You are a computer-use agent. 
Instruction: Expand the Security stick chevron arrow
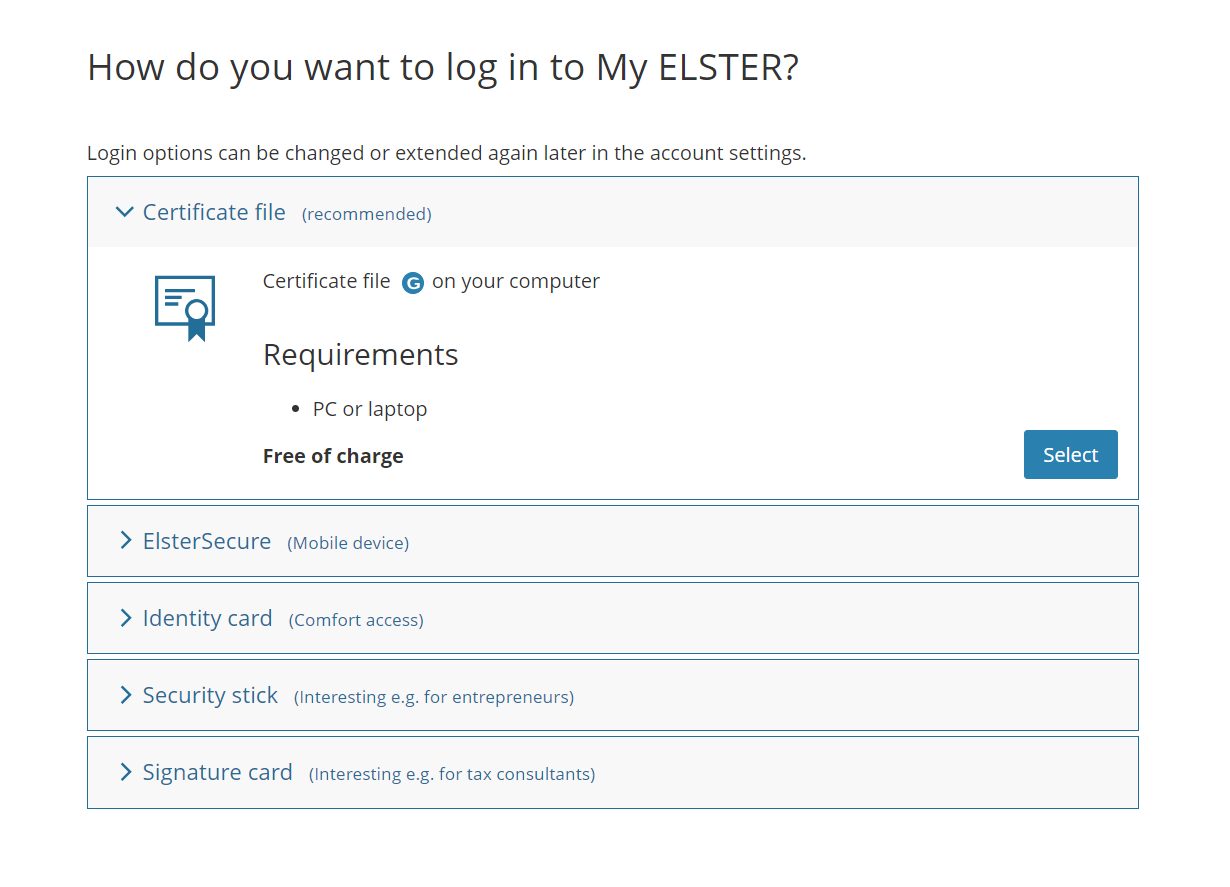click(125, 695)
